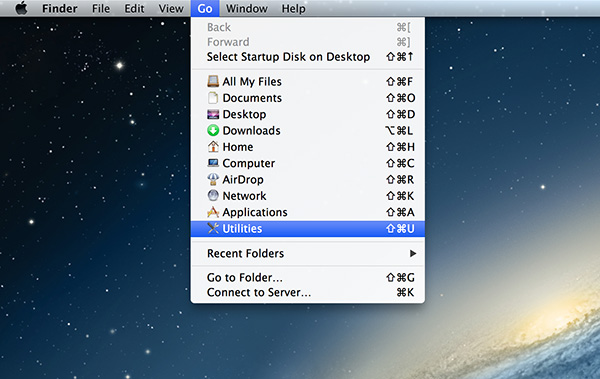
Task: Choose Go to Folder… entry
Action: 308,278
